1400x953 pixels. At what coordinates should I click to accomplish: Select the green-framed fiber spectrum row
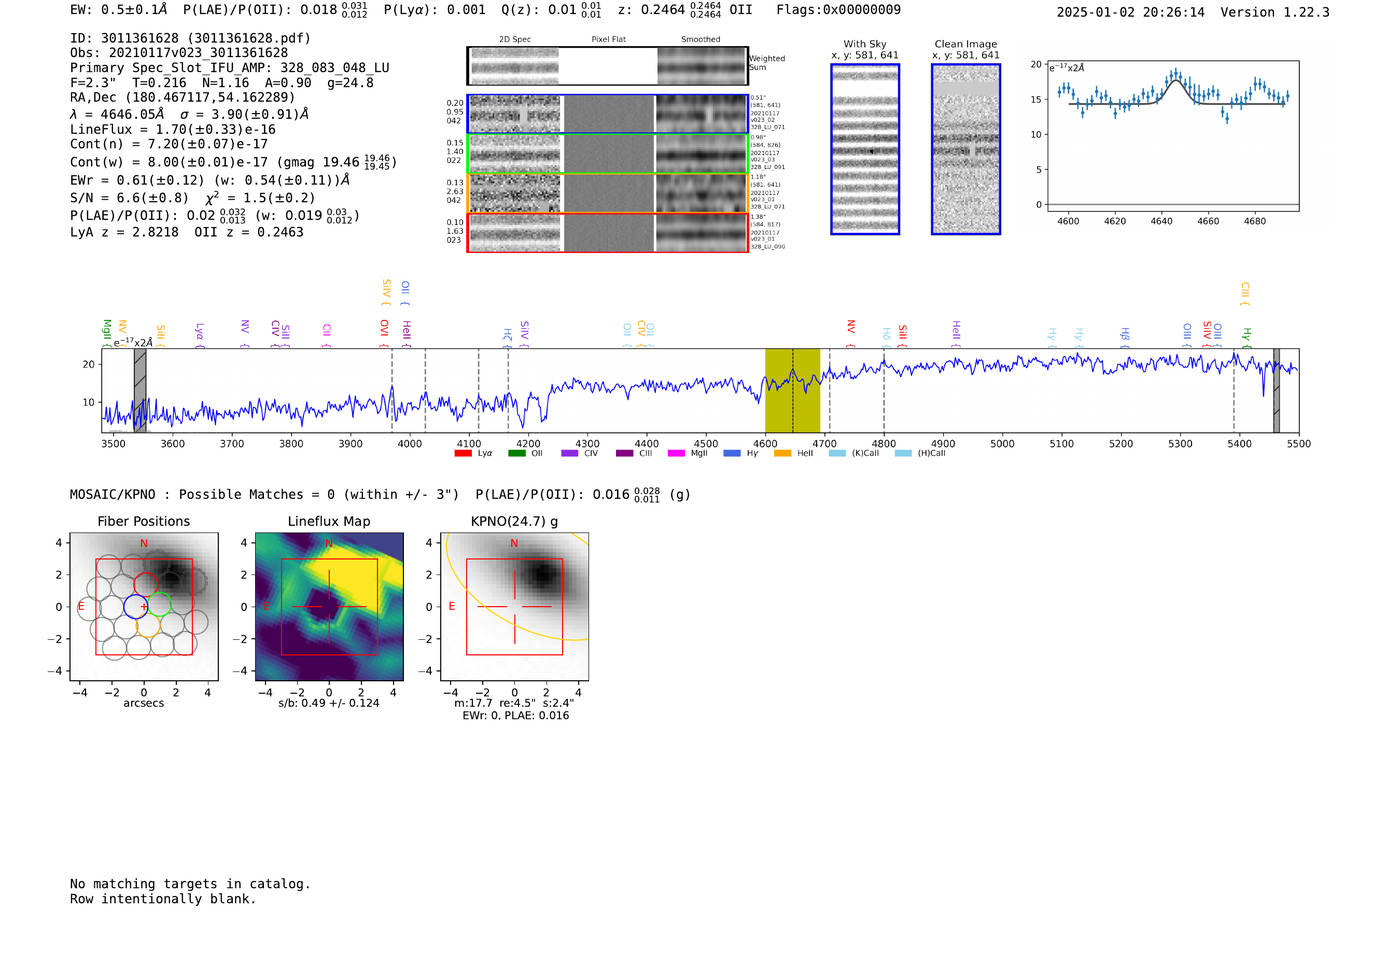tap(607, 154)
